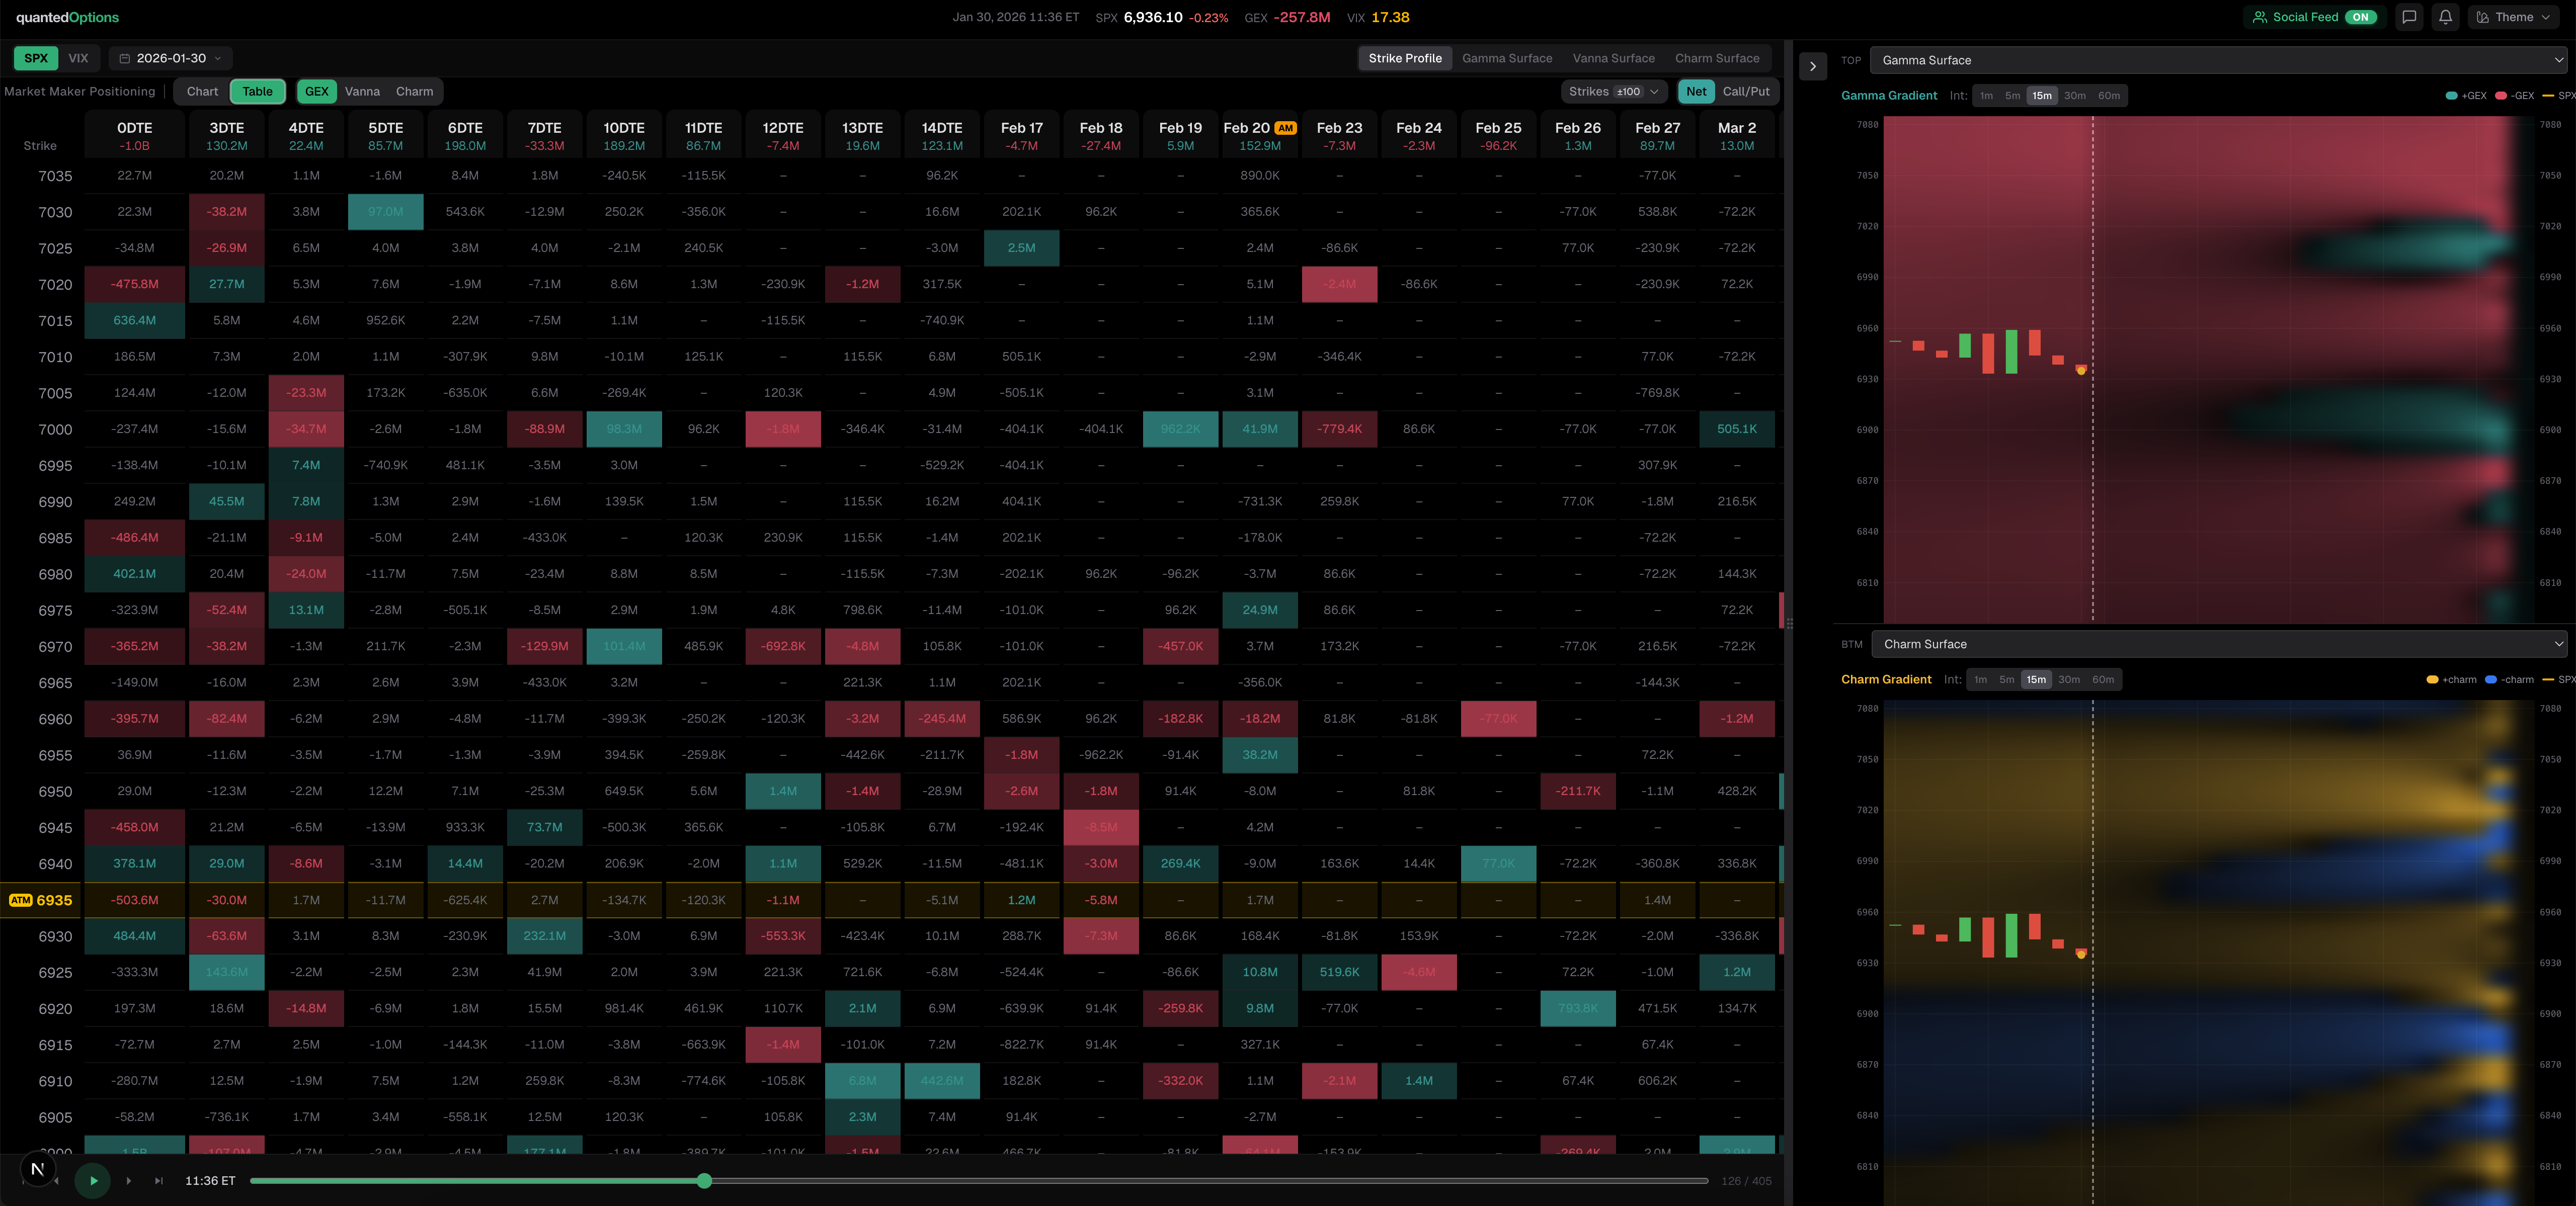Click the notification bell icon

[2445, 17]
